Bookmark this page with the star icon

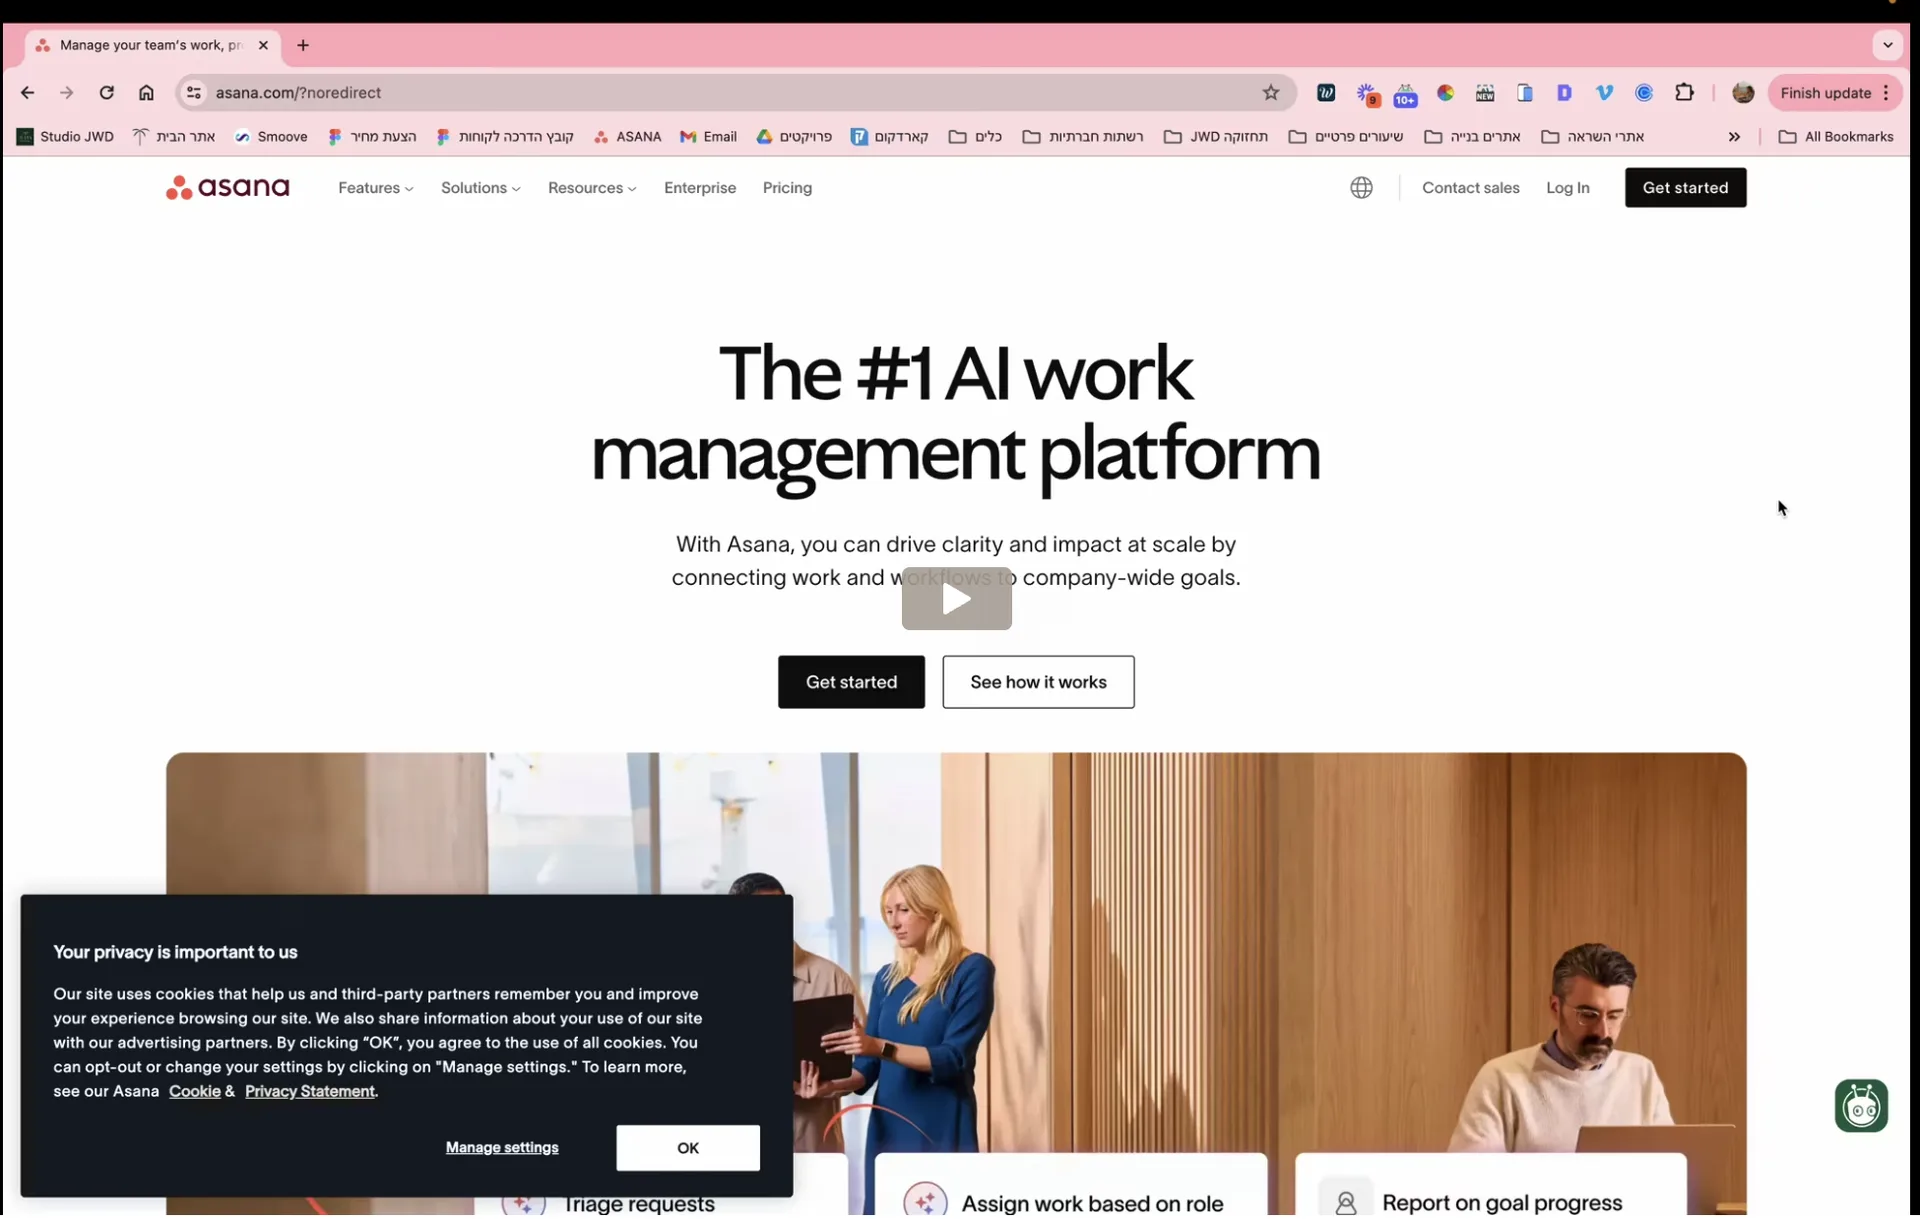[x=1271, y=93]
